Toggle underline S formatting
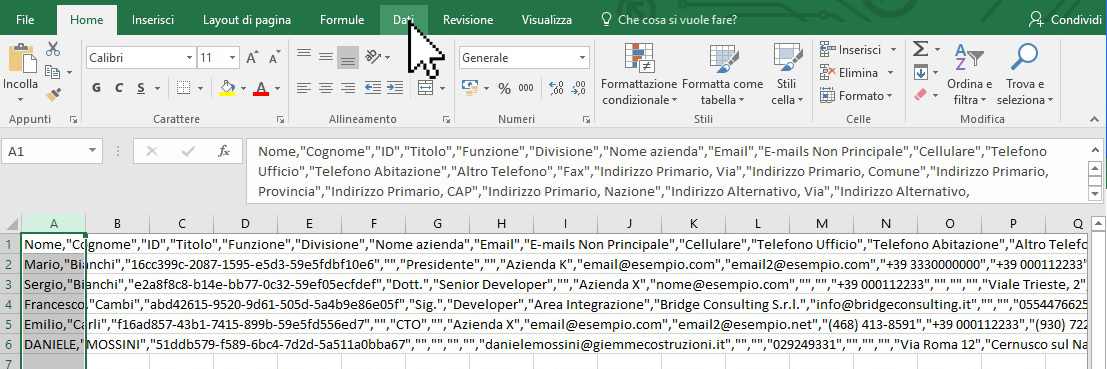This screenshot has height=369, width=1107. (x=140, y=88)
